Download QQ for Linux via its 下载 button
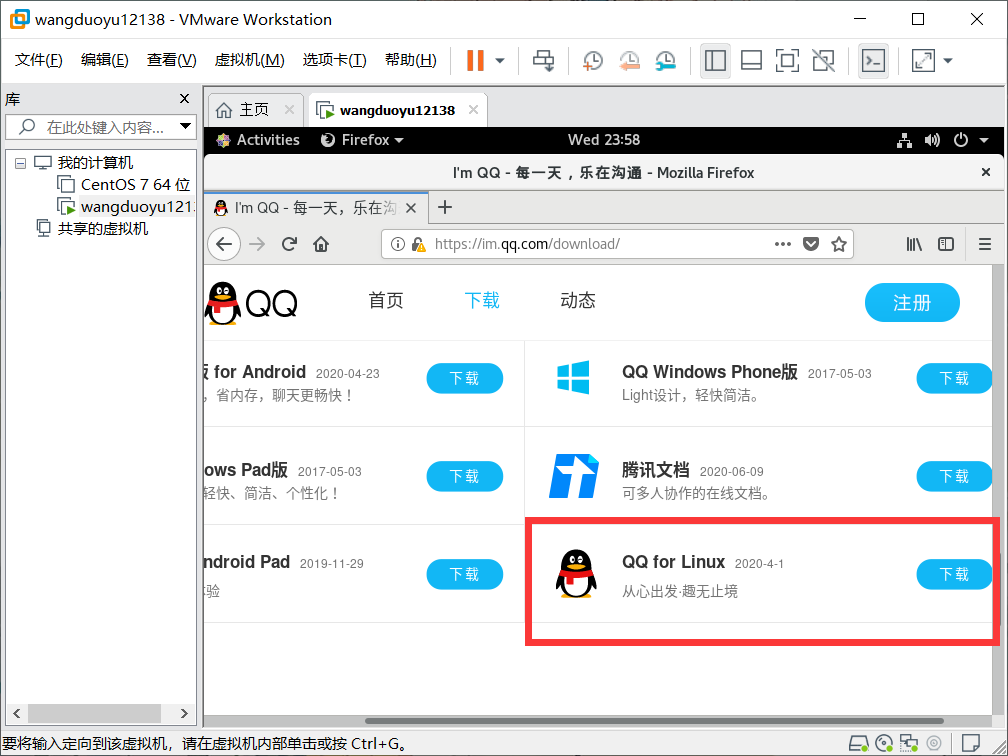 [x=953, y=574]
